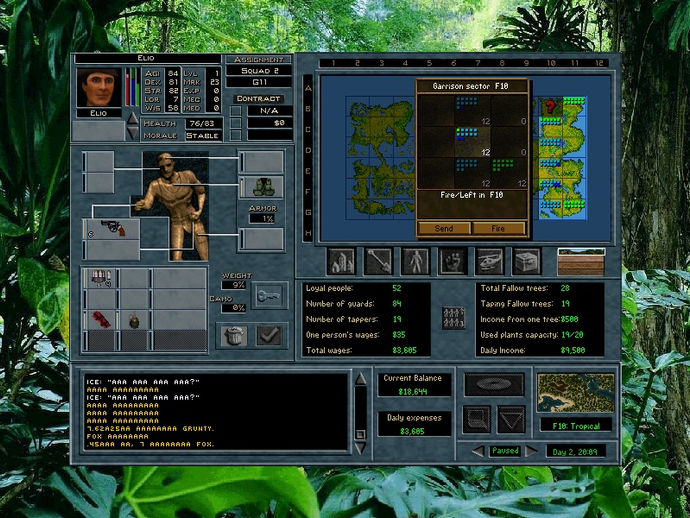The image size is (690, 518).
Task: Click the blue energy bar beside portrait
Action: 133,87
